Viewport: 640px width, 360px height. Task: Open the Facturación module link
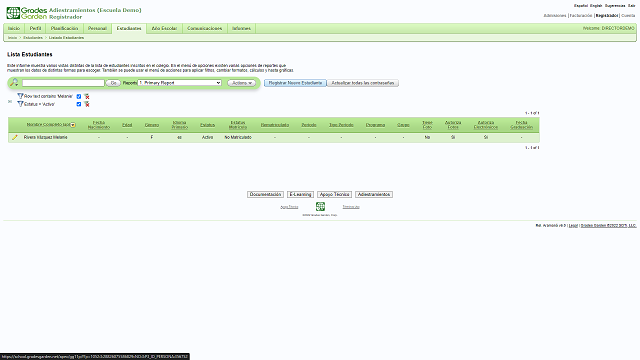(581, 16)
